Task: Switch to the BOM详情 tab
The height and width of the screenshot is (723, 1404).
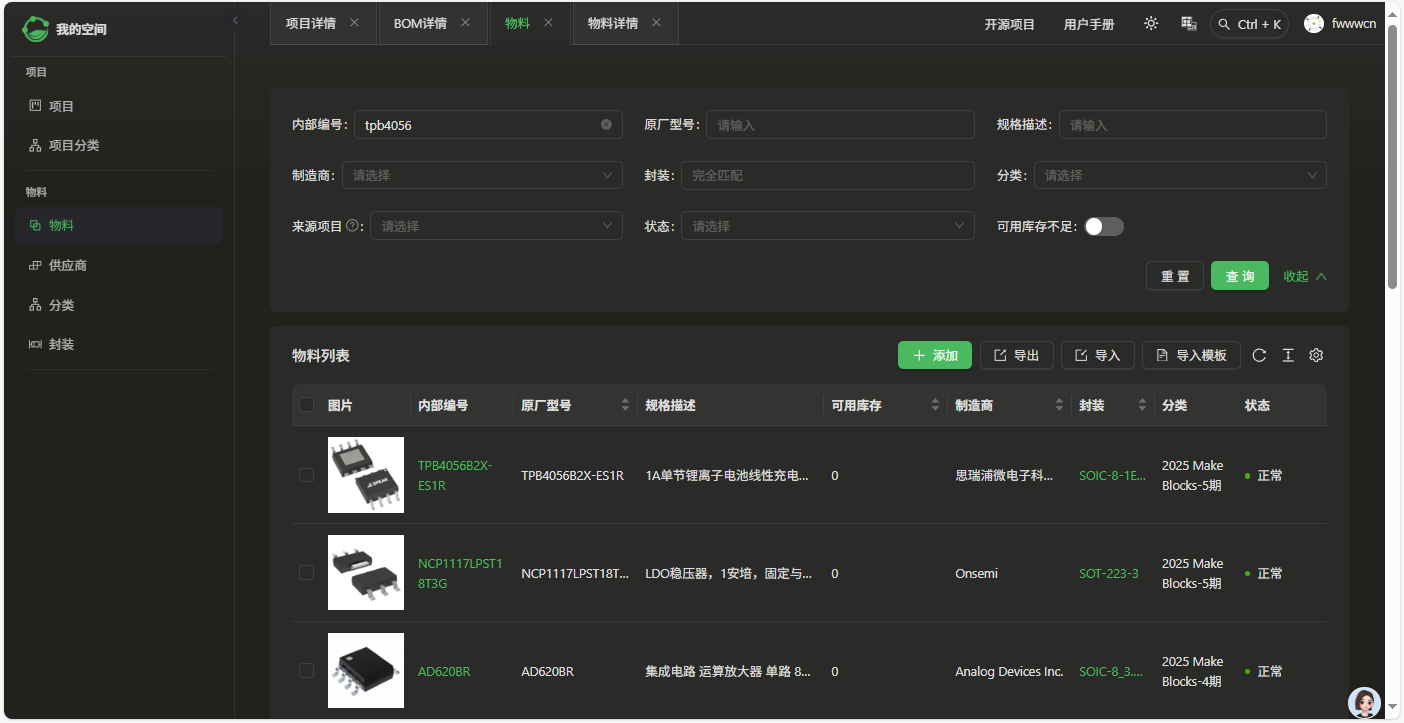Action: pos(419,23)
